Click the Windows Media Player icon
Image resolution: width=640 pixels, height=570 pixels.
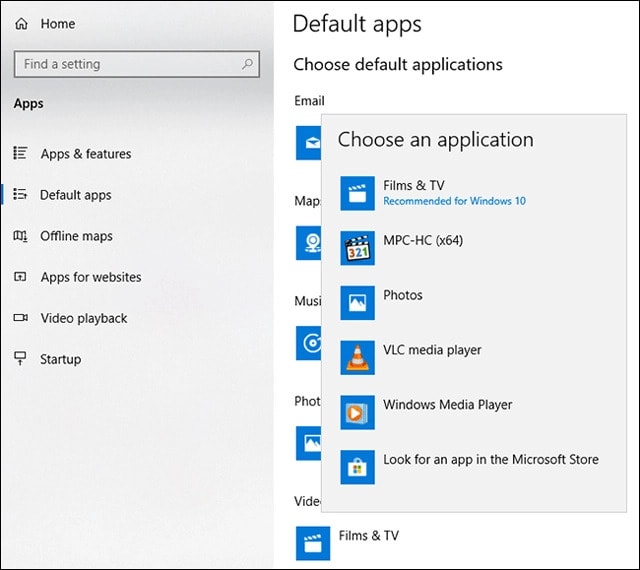[357, 412]
